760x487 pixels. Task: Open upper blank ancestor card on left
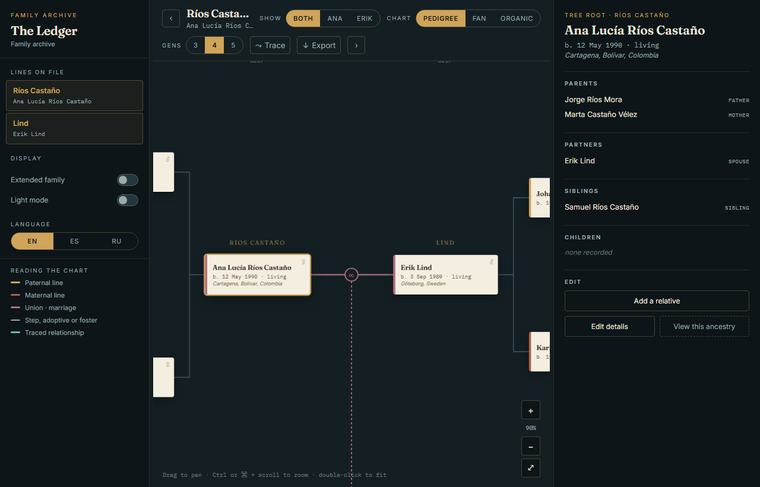[164, 172]
